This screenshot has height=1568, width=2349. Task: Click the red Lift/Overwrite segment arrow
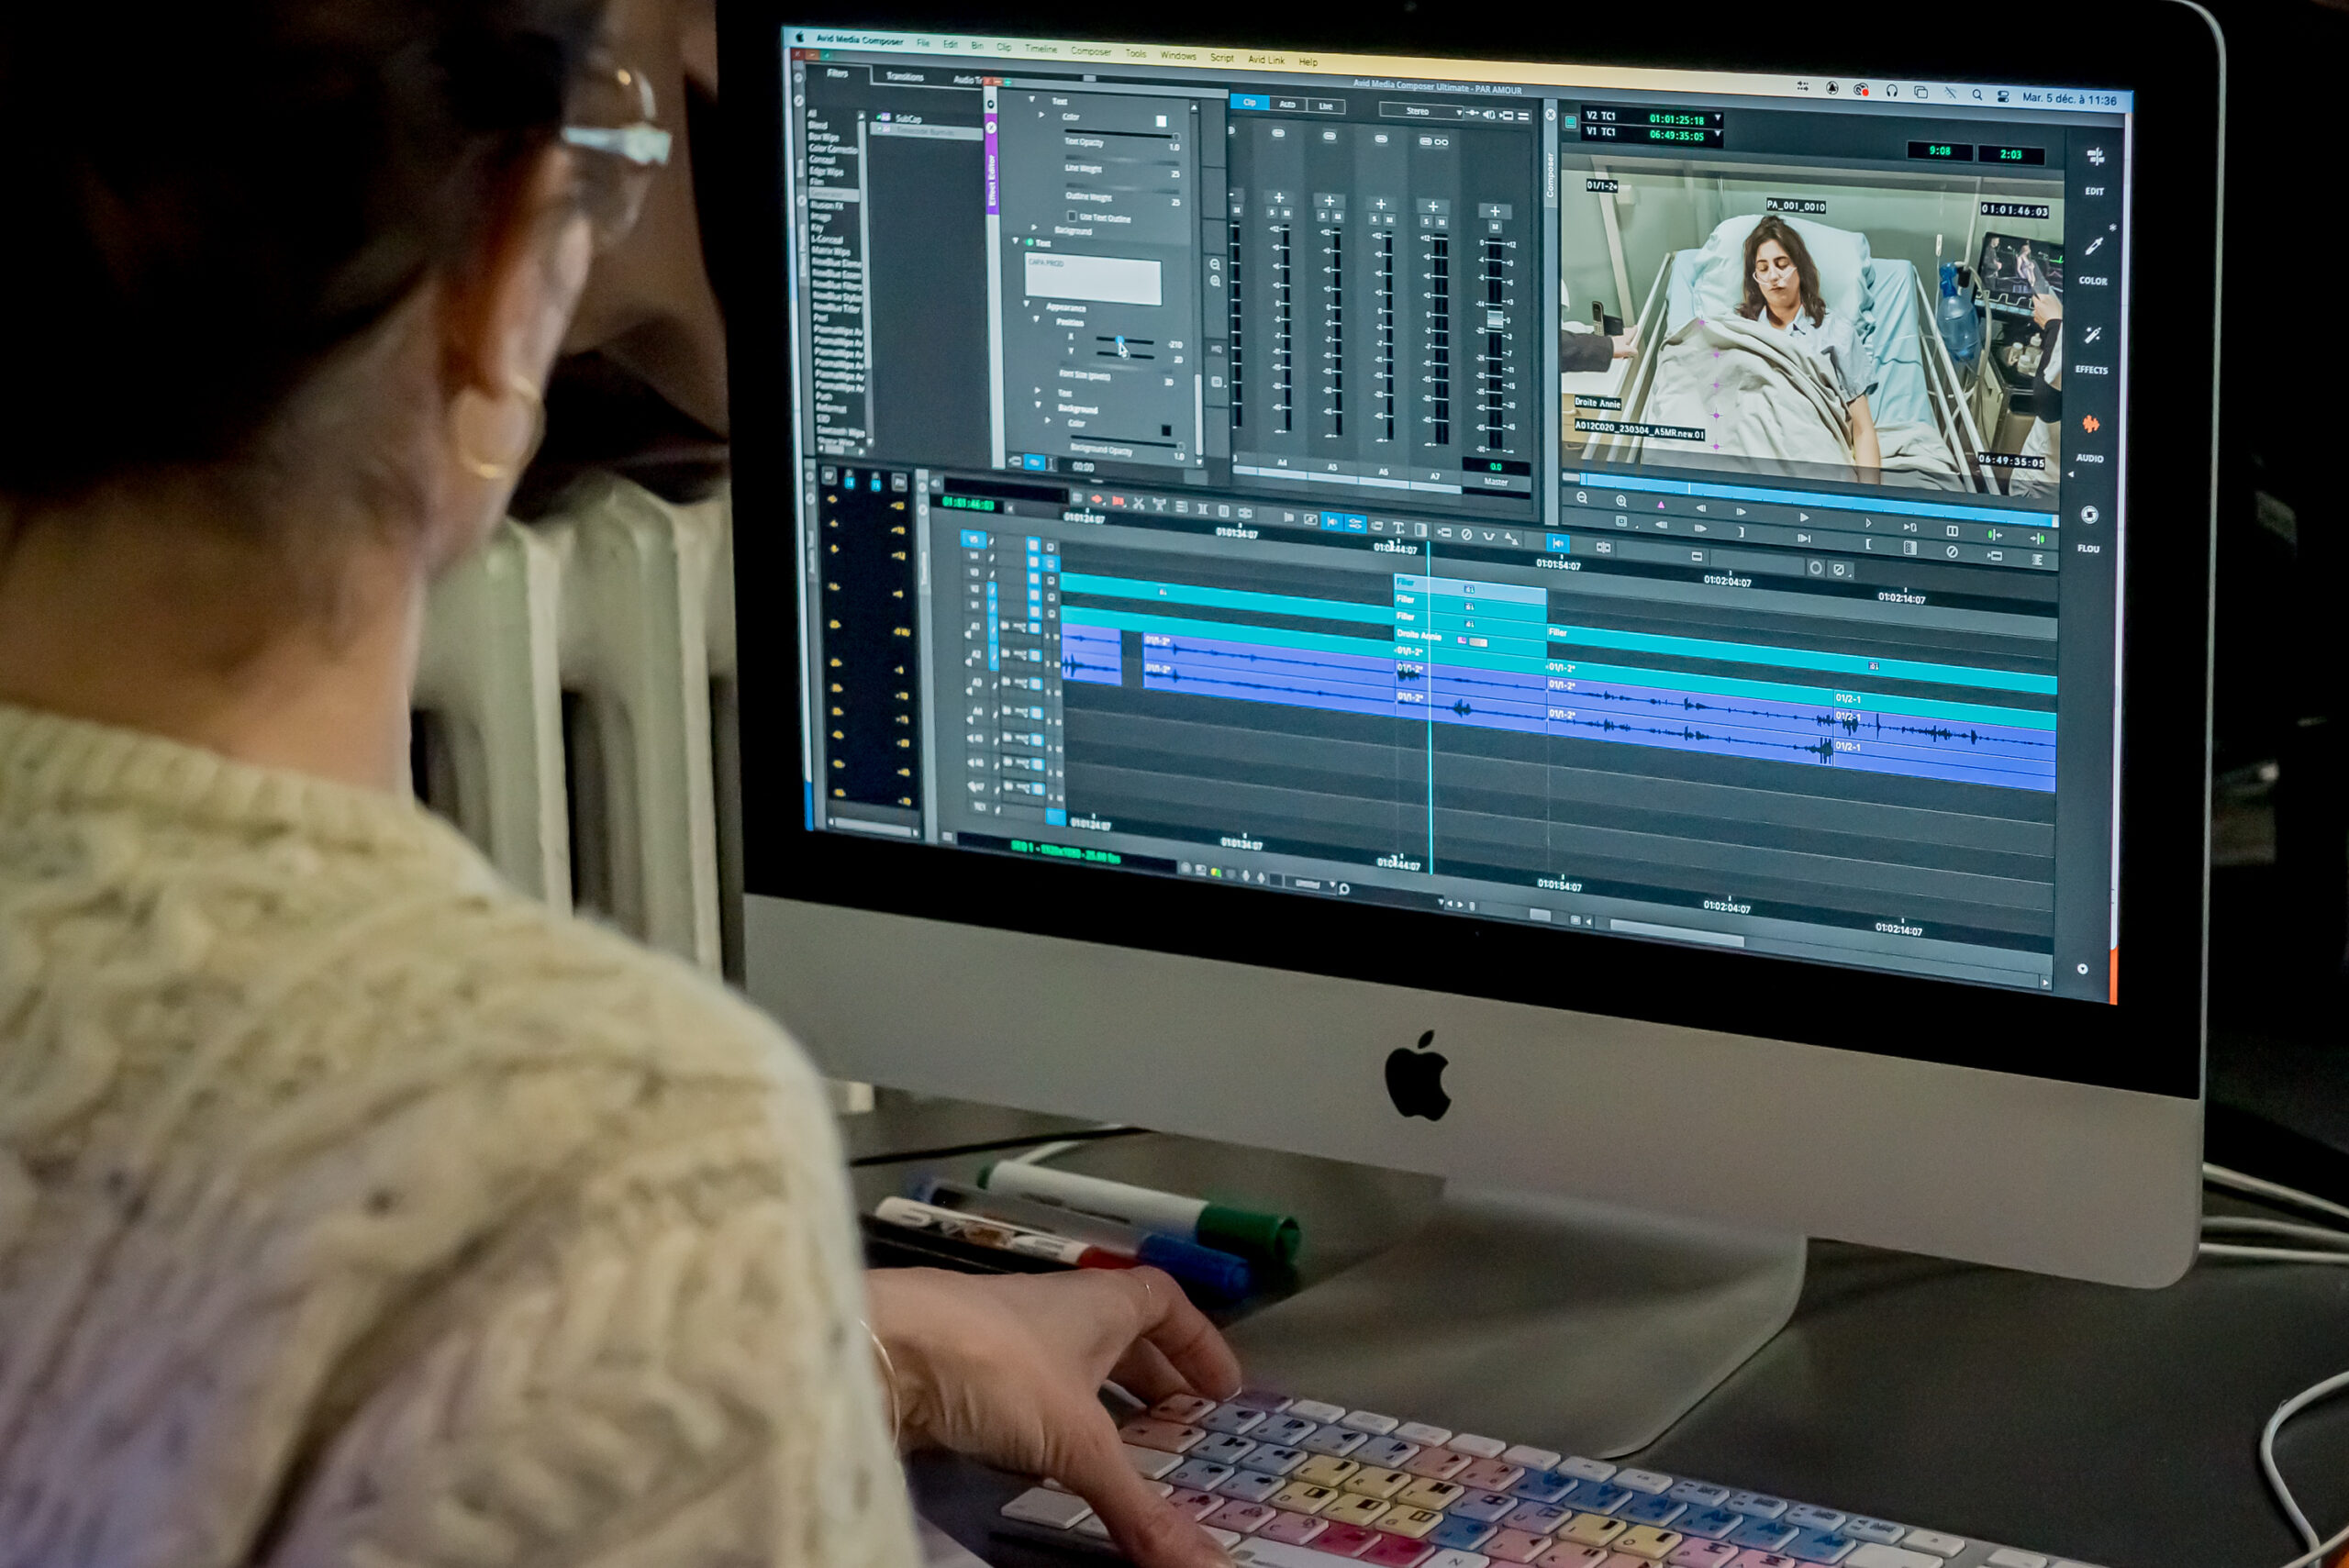pyautogui.click(x=1098, y=499)
